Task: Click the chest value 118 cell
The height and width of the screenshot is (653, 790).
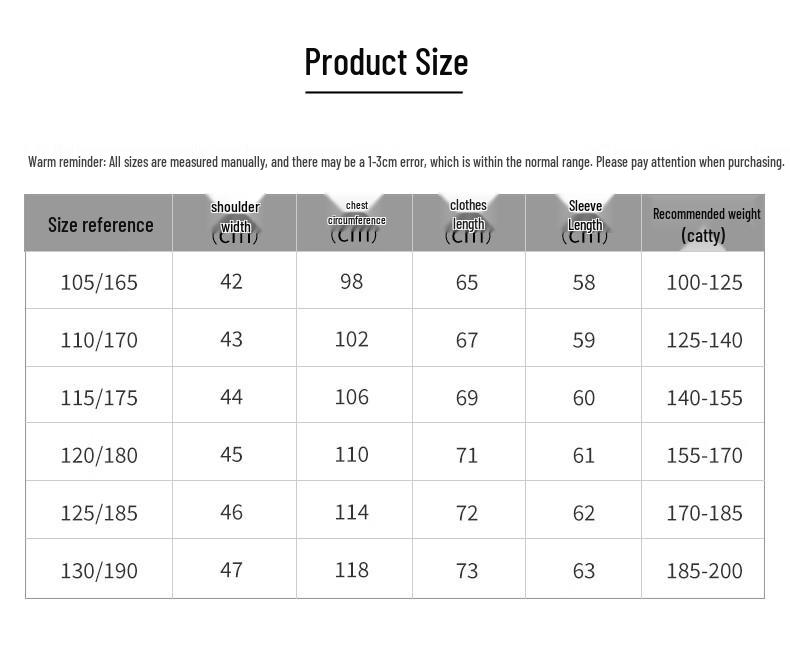Action: (x=352, y=570)
